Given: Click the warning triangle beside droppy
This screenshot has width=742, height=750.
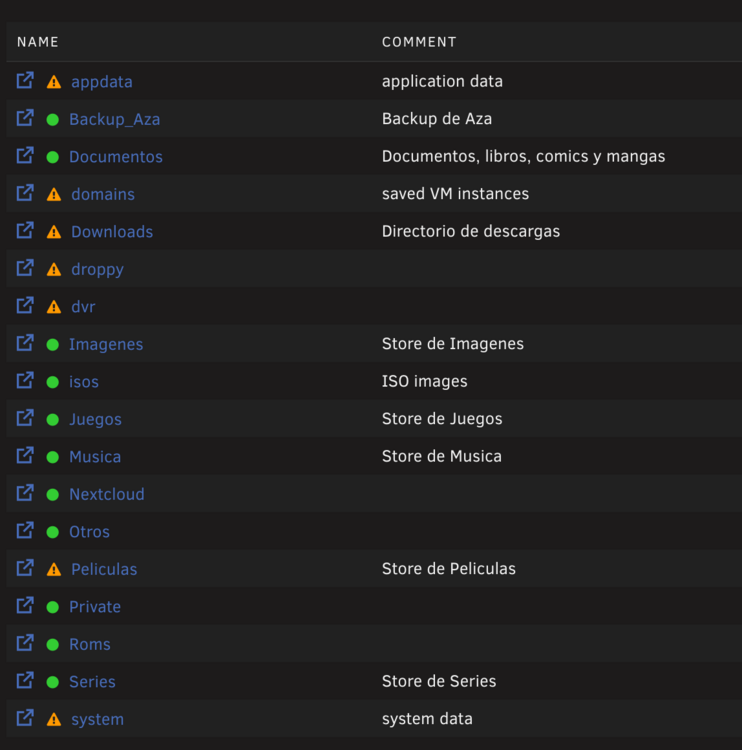Looking at the screenshot, I should 54,269.
